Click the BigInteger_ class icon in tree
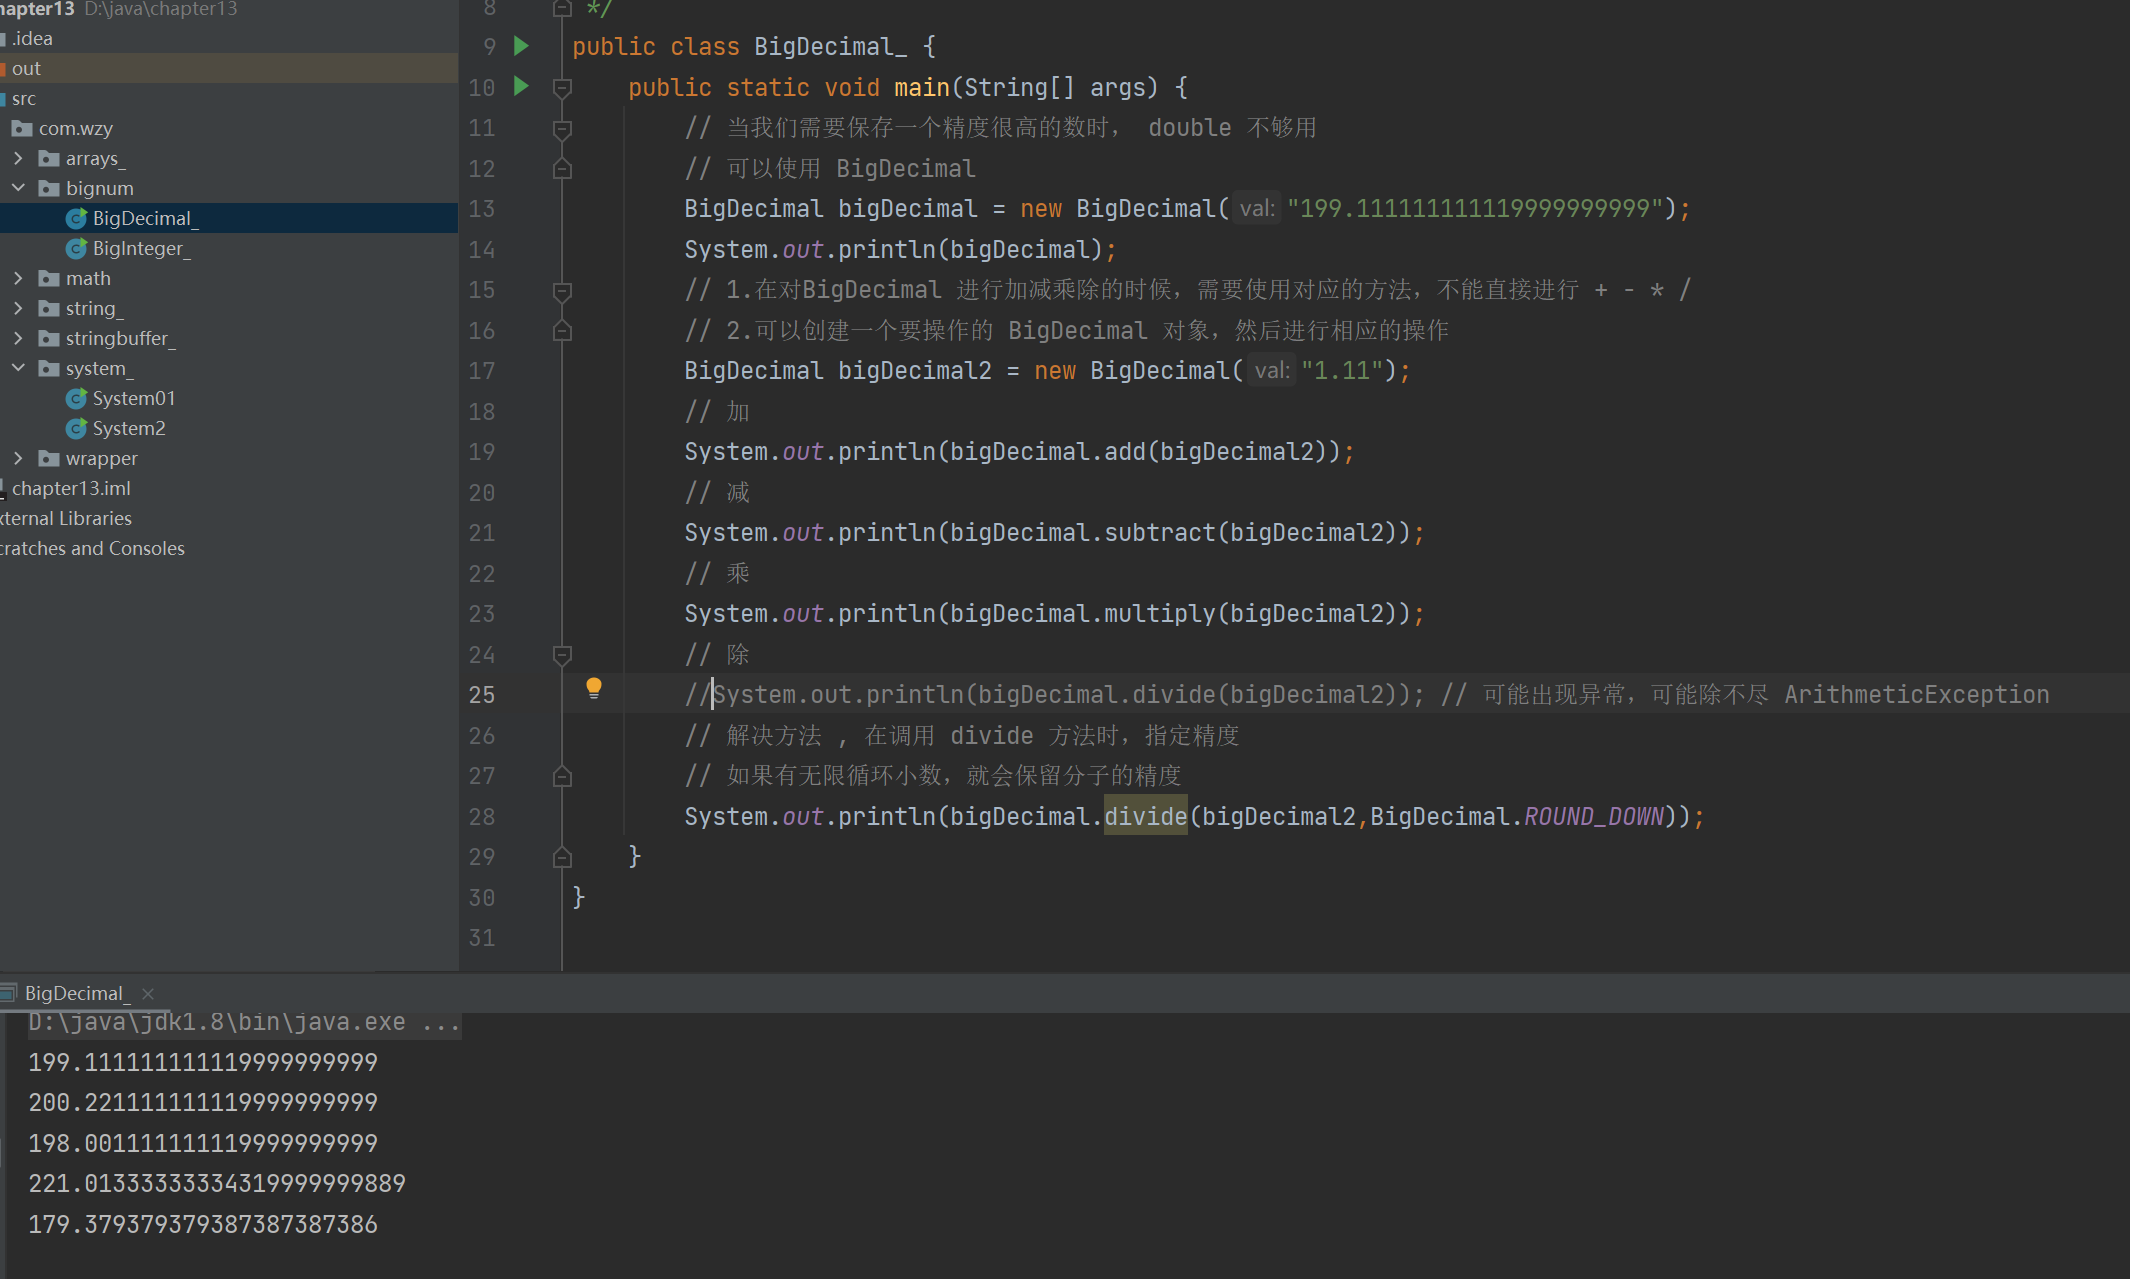This screenshot has width=2130, height=1279. 76,248
